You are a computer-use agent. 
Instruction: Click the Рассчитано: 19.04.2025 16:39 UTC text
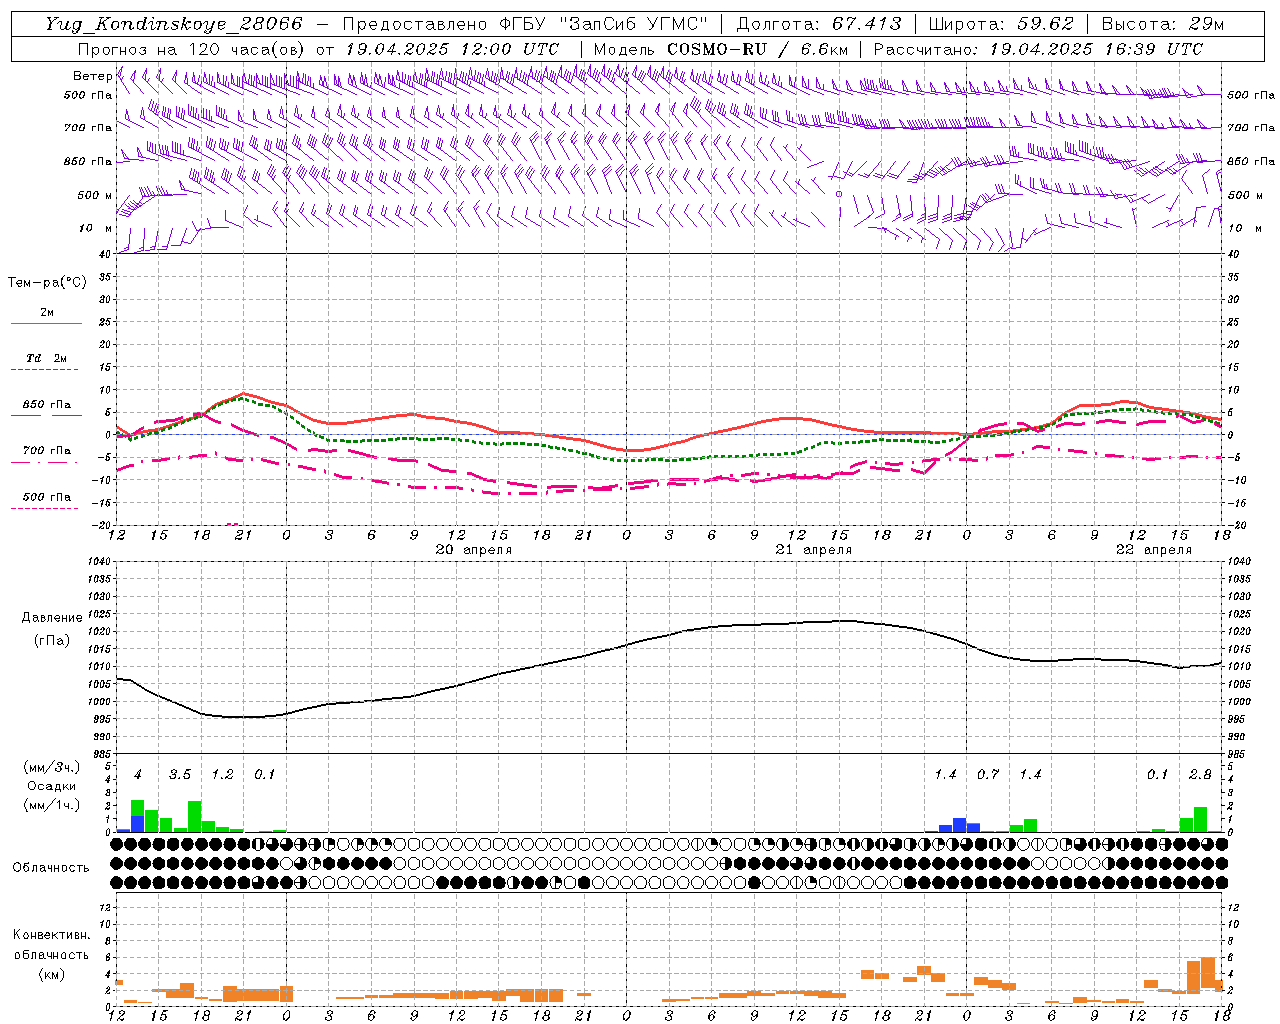1038,49
